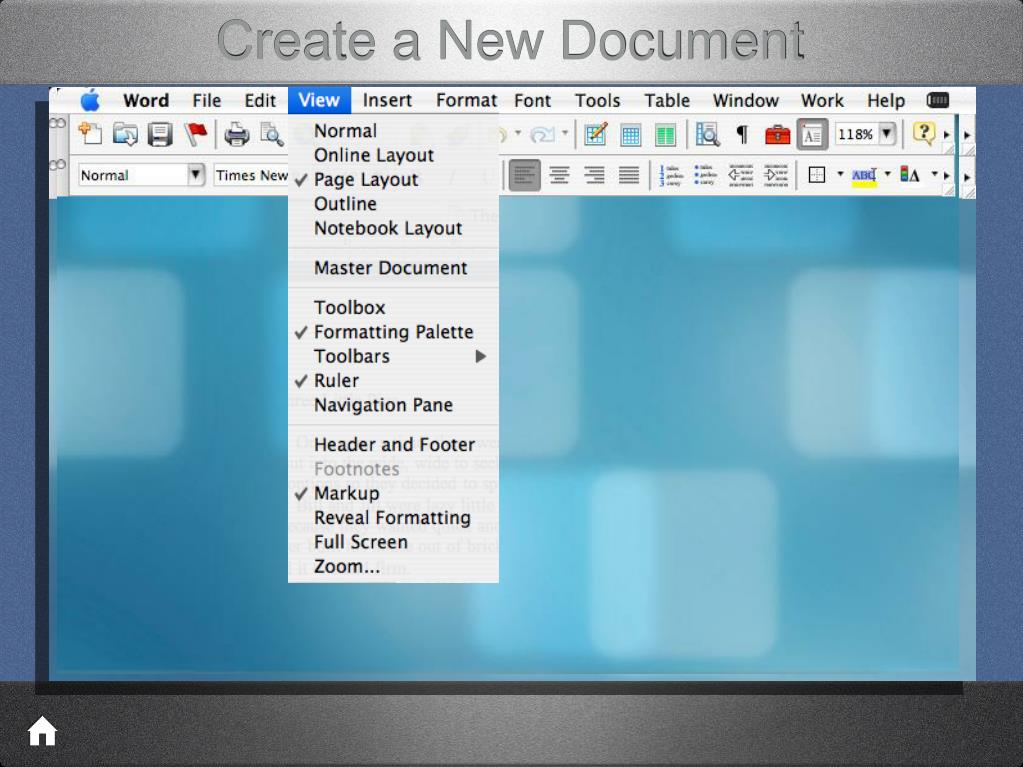Image resolution: width=1023 pixels, height=767 pixels.
Task: Click the Save floppy disk icon
Action: (160, 134)
